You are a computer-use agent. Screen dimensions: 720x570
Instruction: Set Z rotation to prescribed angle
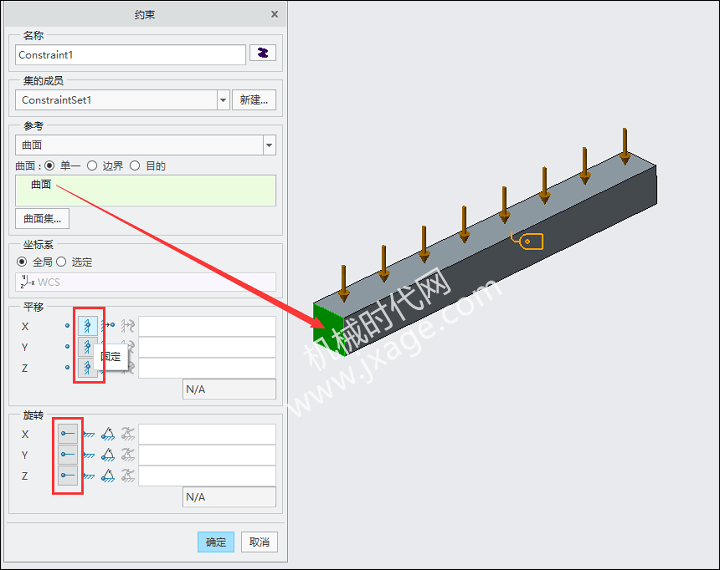pos(108,475)
